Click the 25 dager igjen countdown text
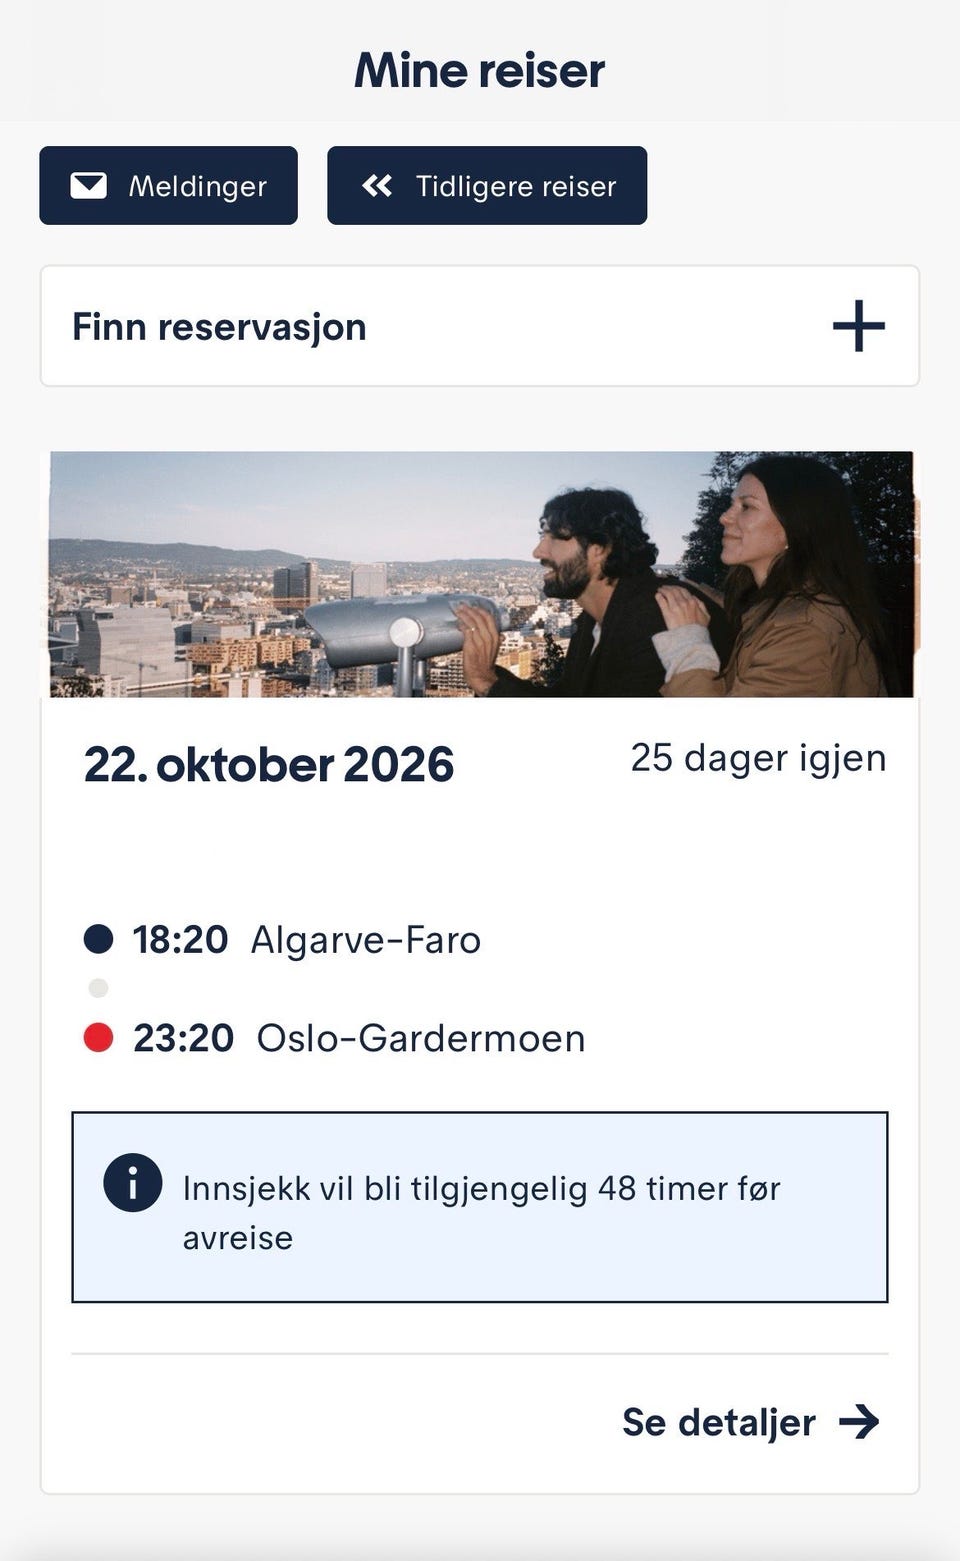The image size is (960, 1561). 758,758
